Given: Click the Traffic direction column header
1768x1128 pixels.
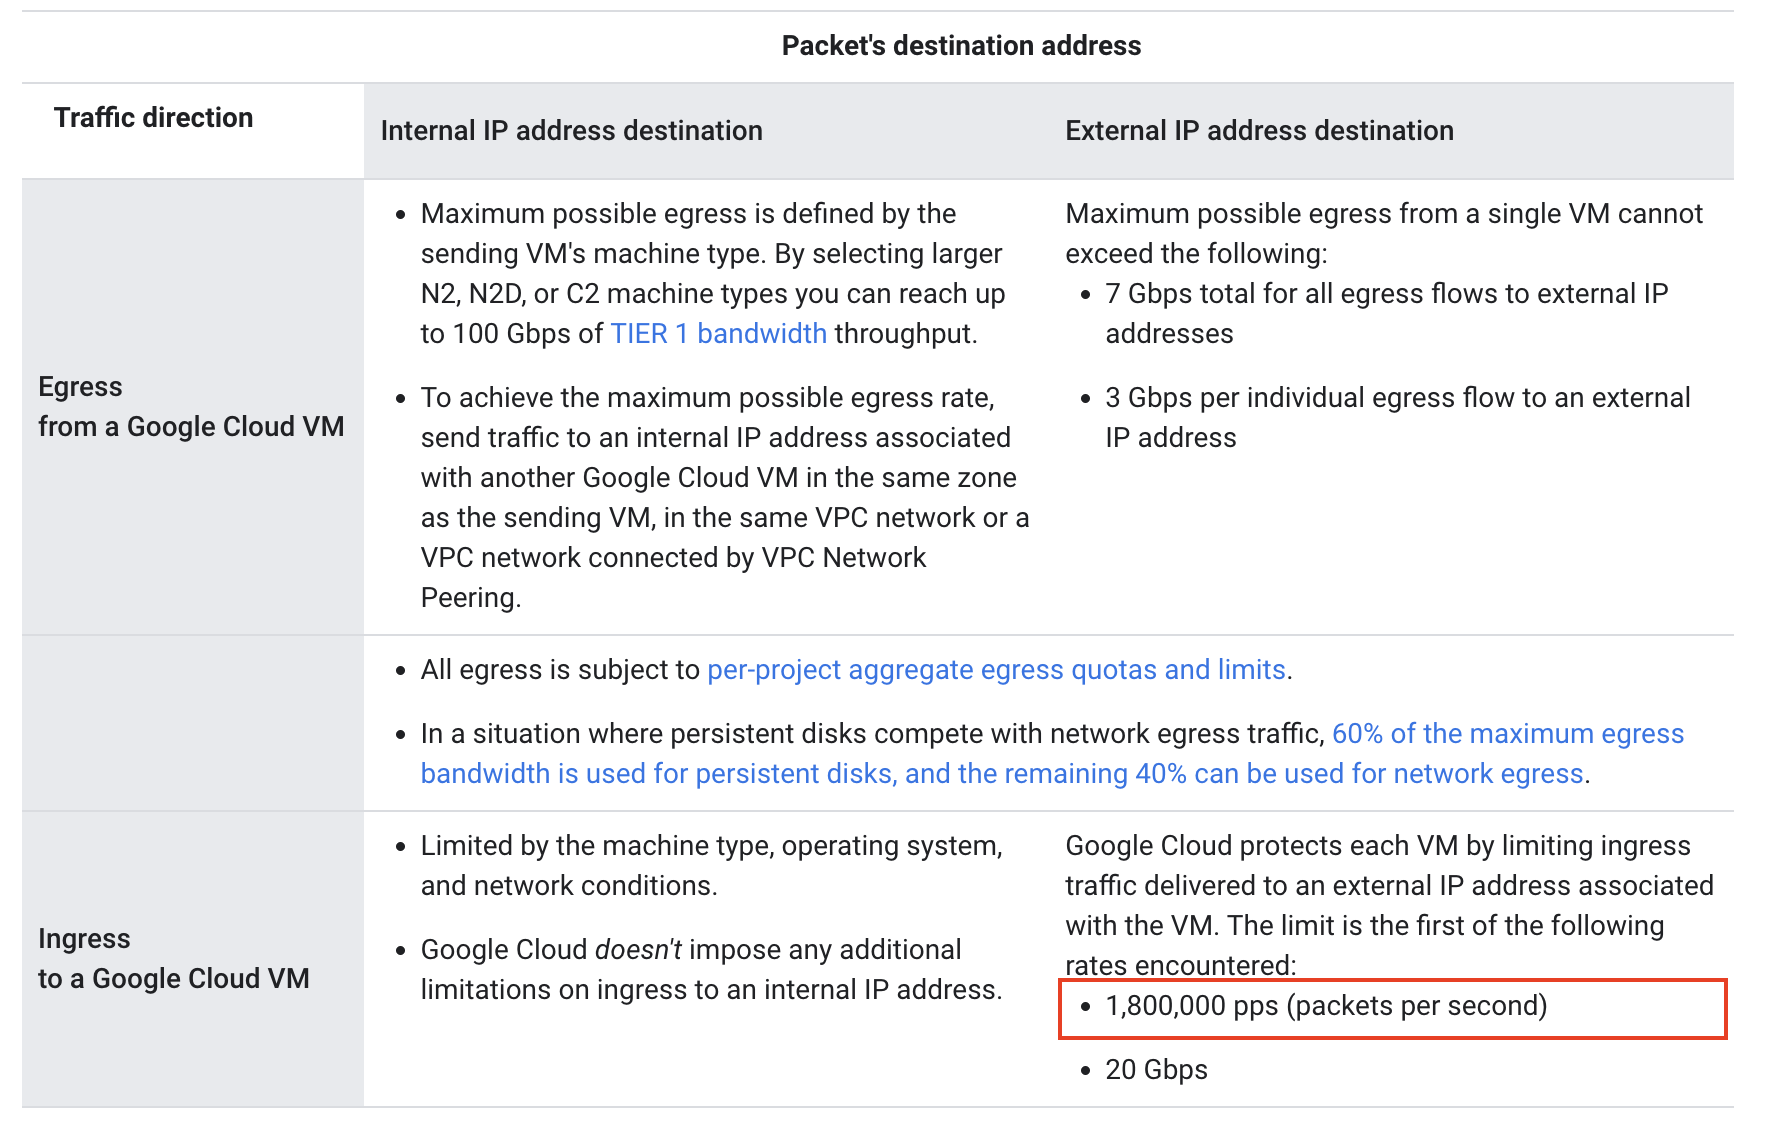Looking at the screenshot, I should coord(153,117).
